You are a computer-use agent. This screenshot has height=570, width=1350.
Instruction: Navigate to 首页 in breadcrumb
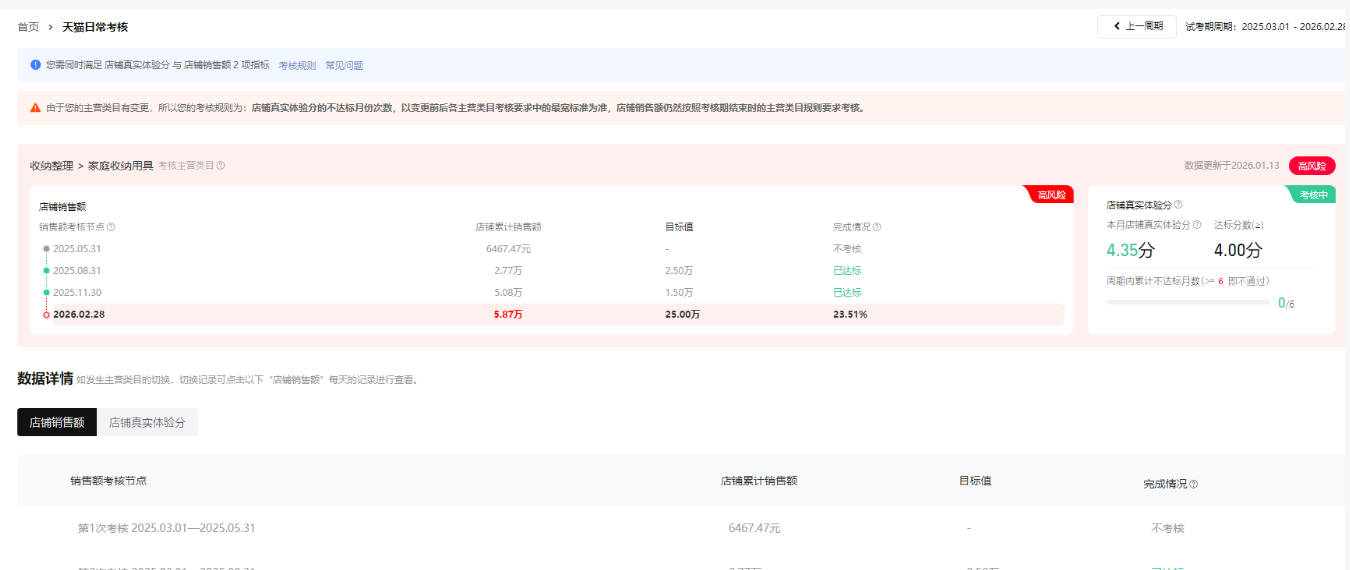coord(28,27)
